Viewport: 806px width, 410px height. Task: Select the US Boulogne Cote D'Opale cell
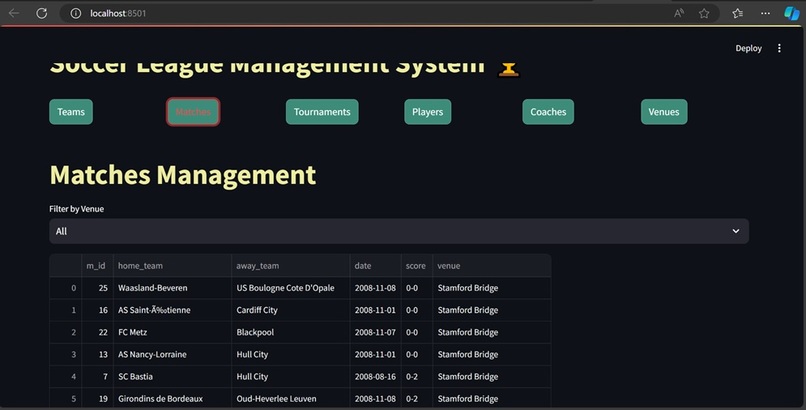pyautogui.click(x=290, y=288)
